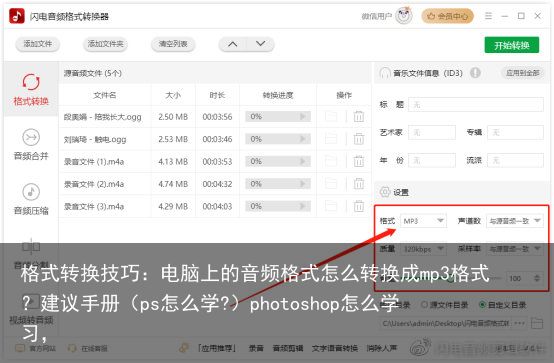
Task: Open the 消除人声 recommended app link
Action: 382,349
